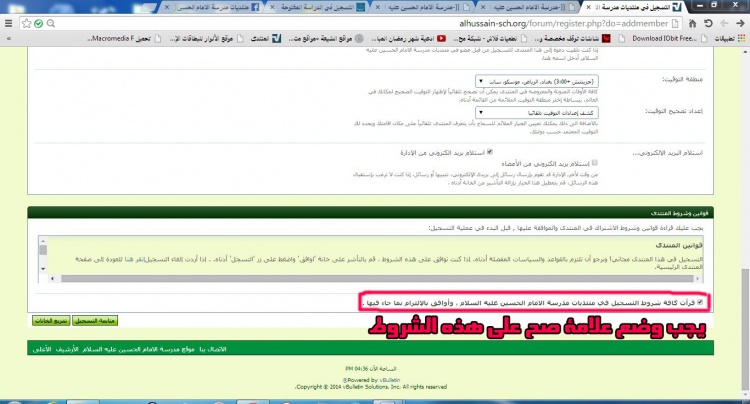Click the قوانين المنتدى heading in rules box
Viewport: 750px width, 404px height.
pos(679,245)
